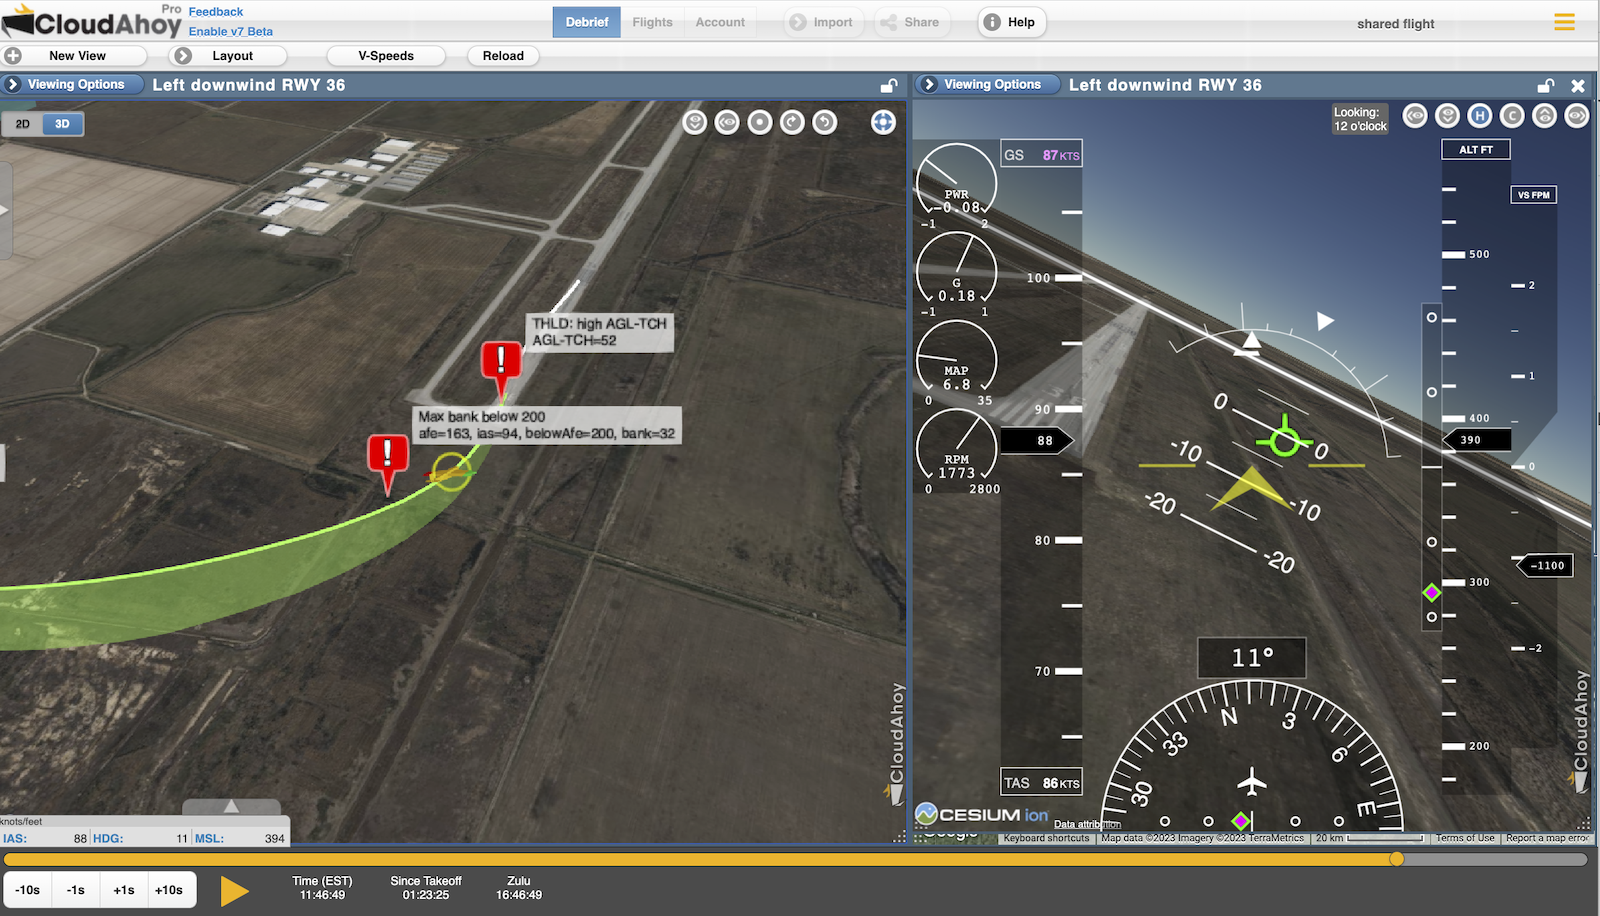Click the CloudAhoy logo
1600x916 pixels.
92,22
